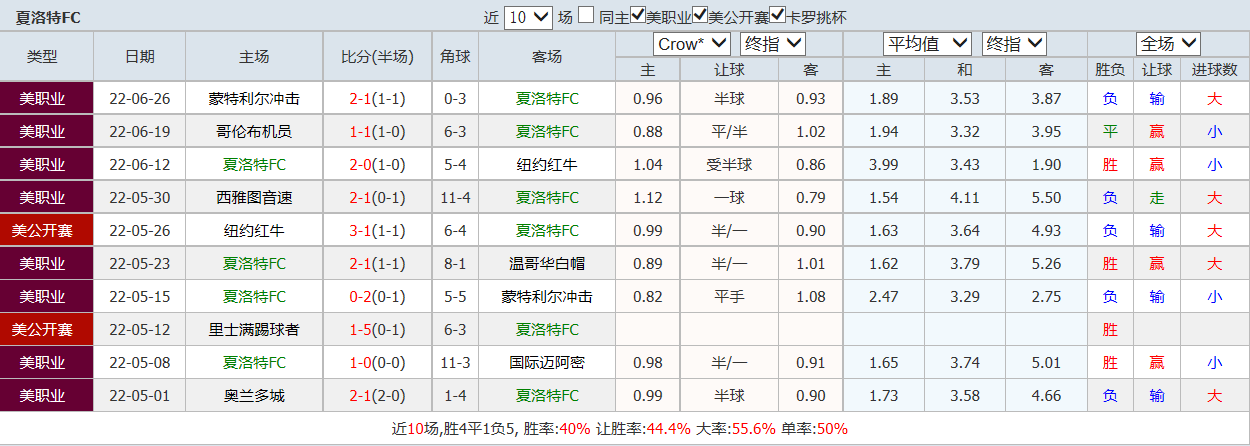The height and width of the screenshot is (446, 1250).
Task: Click the date 22-05-08
Action: point(139,363)
